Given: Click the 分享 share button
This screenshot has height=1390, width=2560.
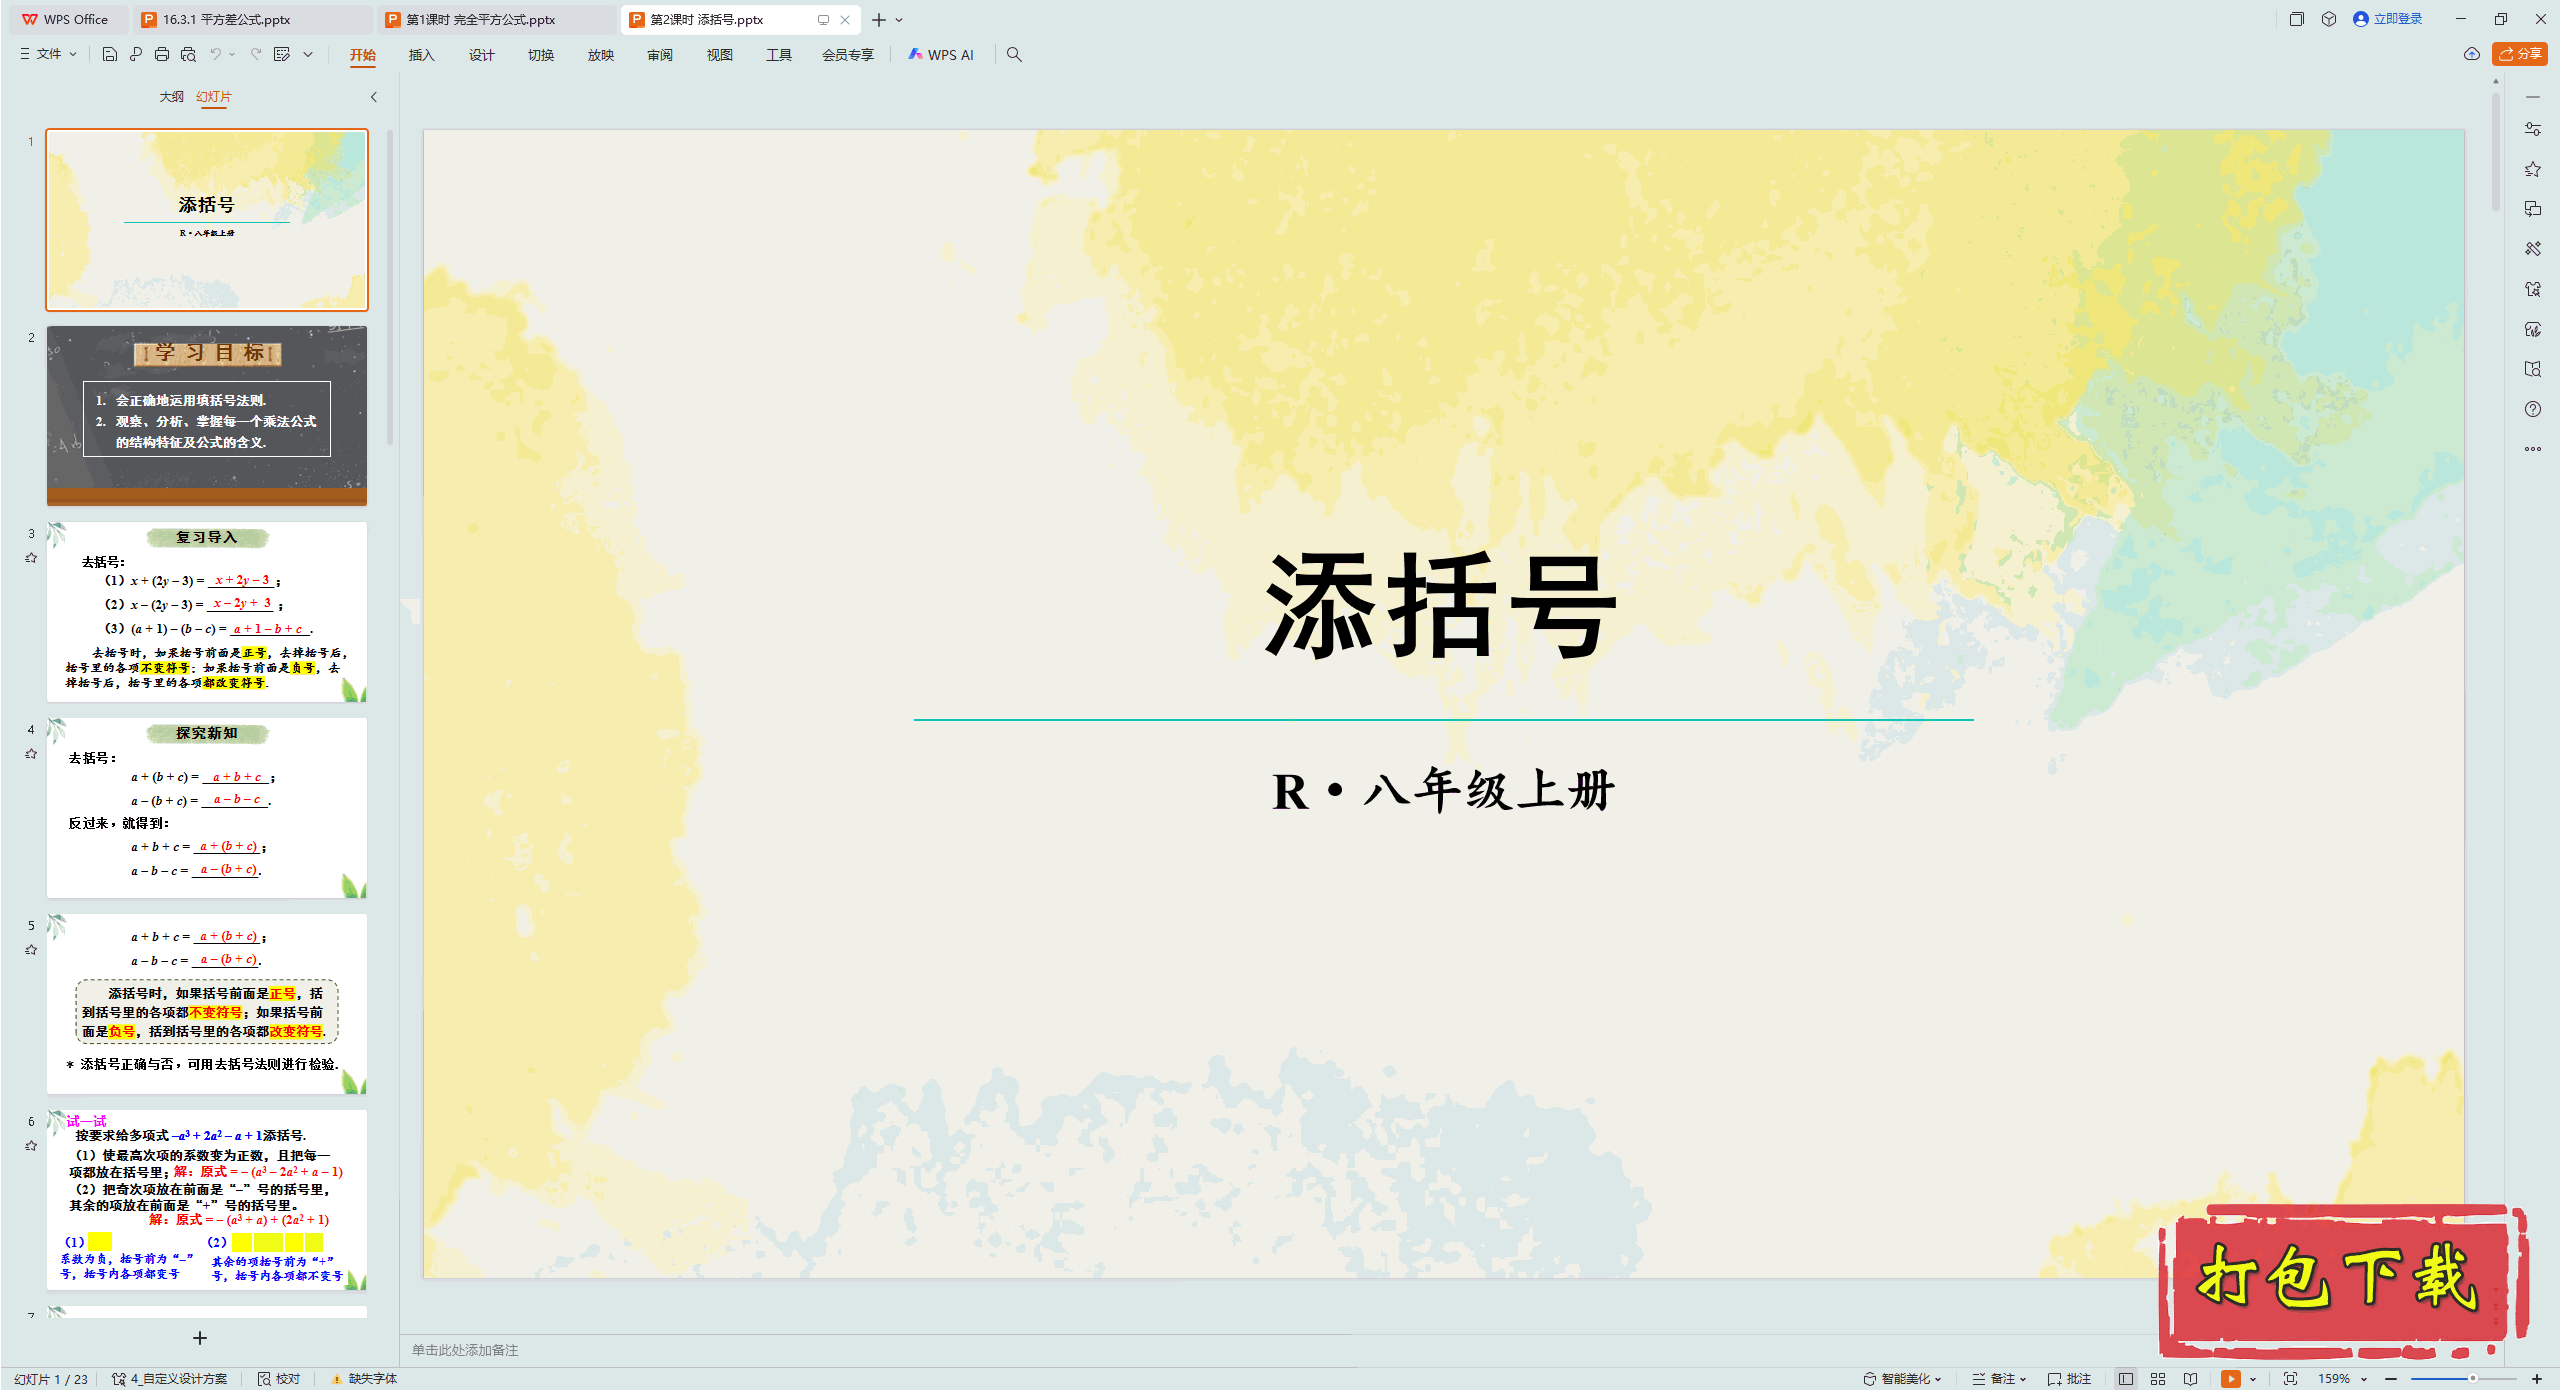Looking at the screenshot, I should pos(2520,54).
